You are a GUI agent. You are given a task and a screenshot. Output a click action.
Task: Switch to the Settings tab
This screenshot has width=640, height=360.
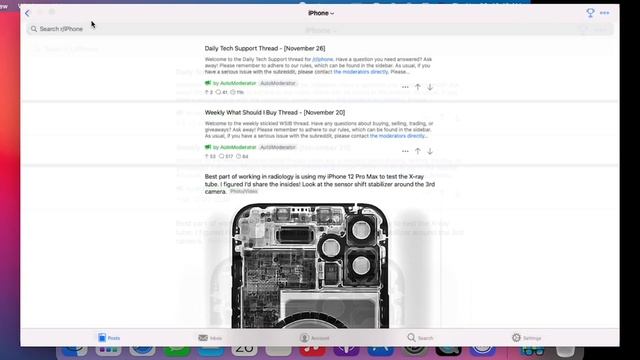pyautogui.click(x=527, y=338)
